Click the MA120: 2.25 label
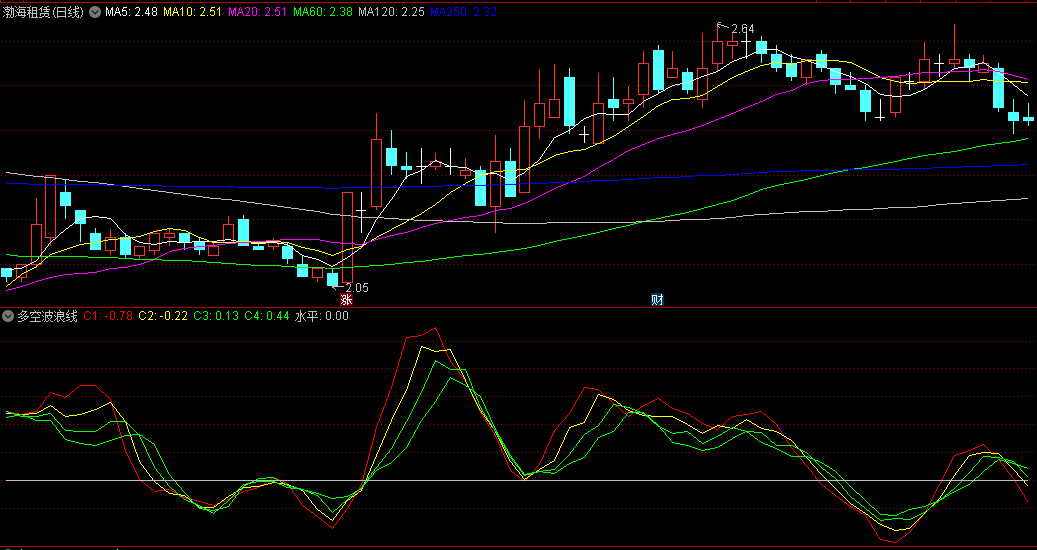 coord(391,12)
